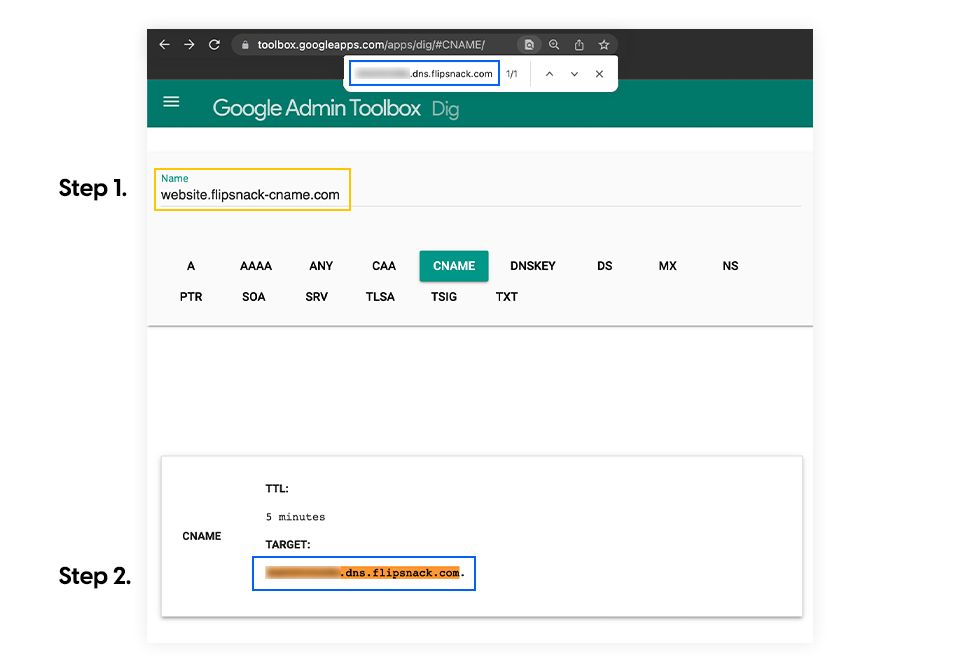
Task: Click the next-match down chevron in find bar
Action: (574, 73)
